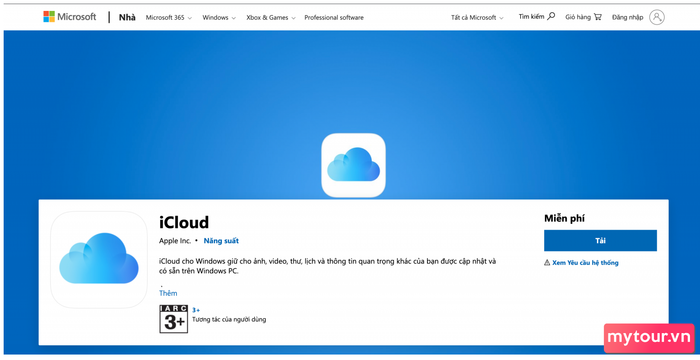Click the Đăng nhập sign-in link
This screenshot has width=700, height=360.
coord(628,17)
